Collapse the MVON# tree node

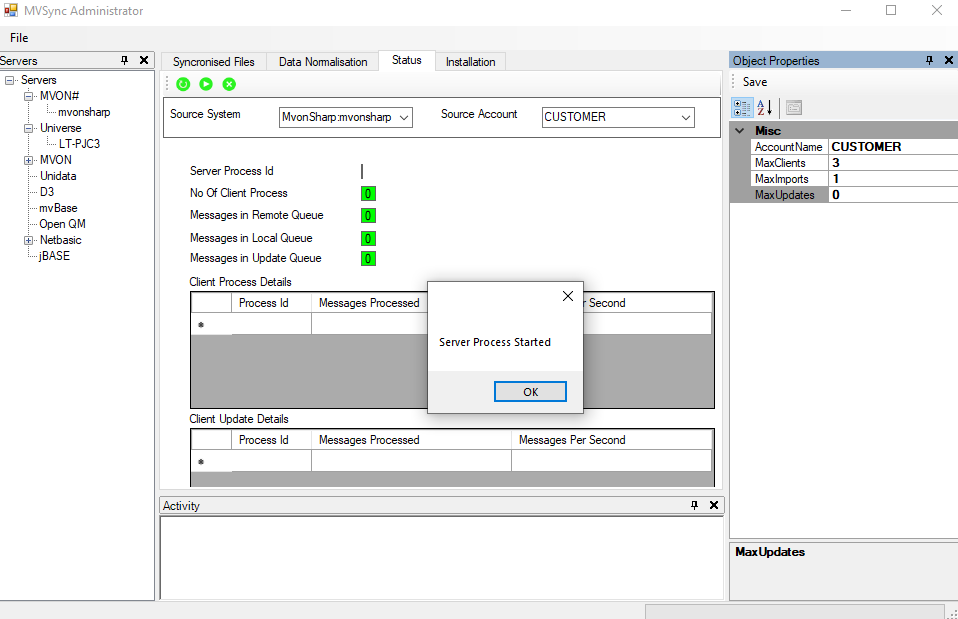pos(29,96)
